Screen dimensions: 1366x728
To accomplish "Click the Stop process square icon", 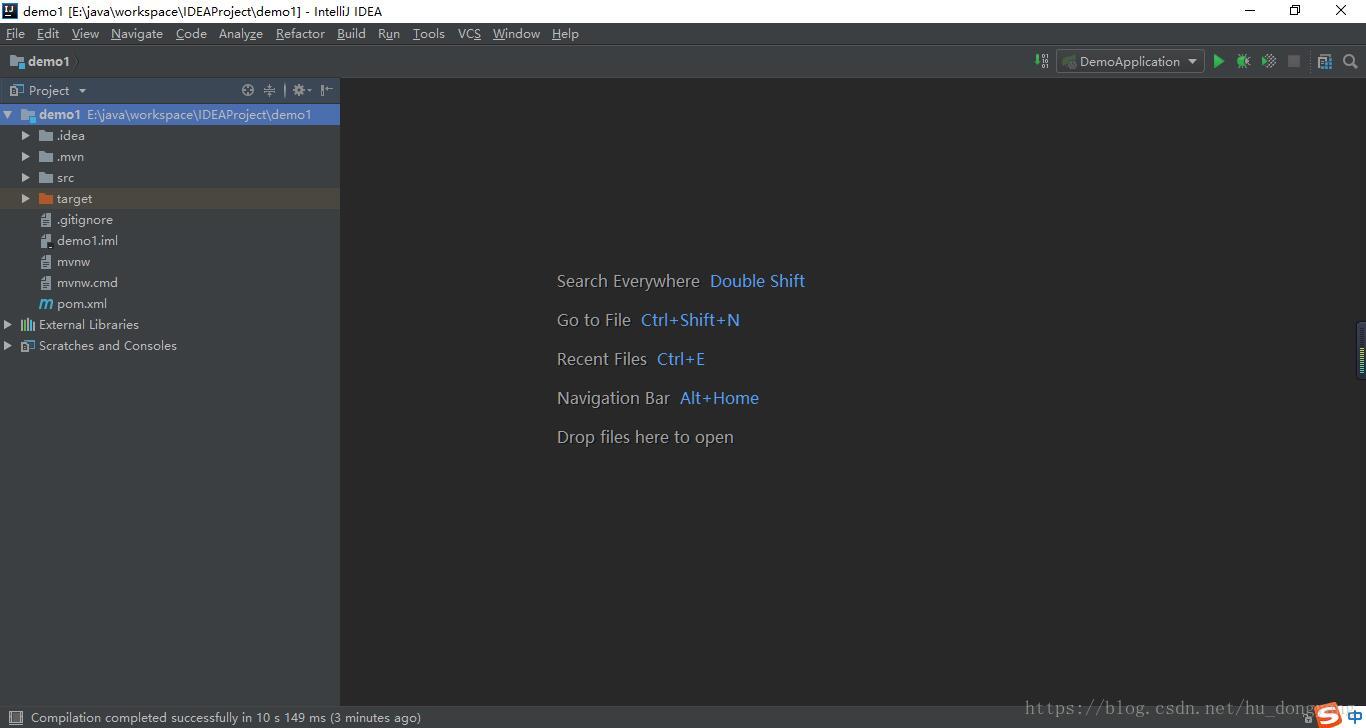I will pos(1294,61).
